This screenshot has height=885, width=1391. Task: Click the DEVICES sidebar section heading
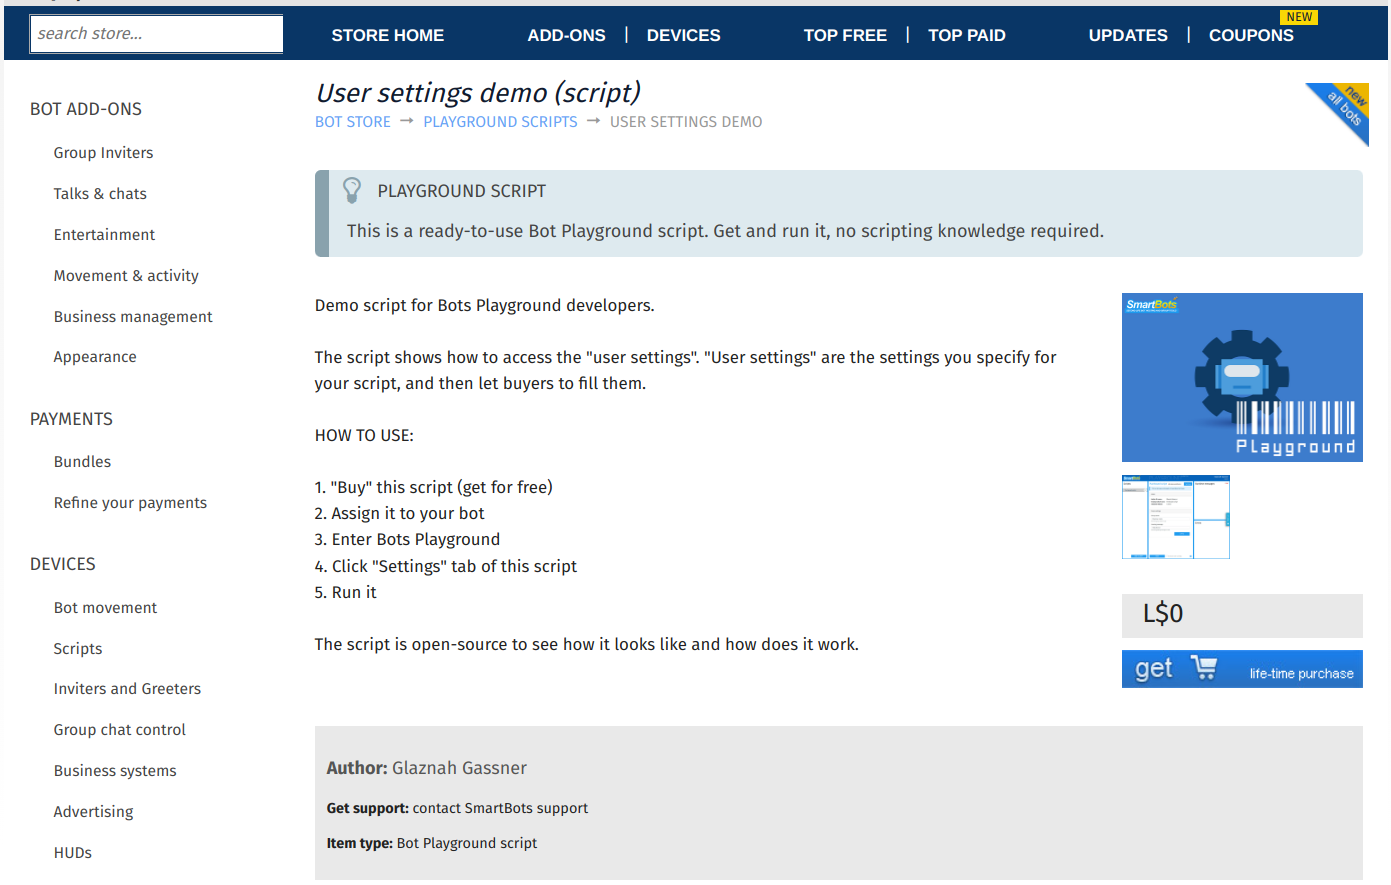point(63,564)
